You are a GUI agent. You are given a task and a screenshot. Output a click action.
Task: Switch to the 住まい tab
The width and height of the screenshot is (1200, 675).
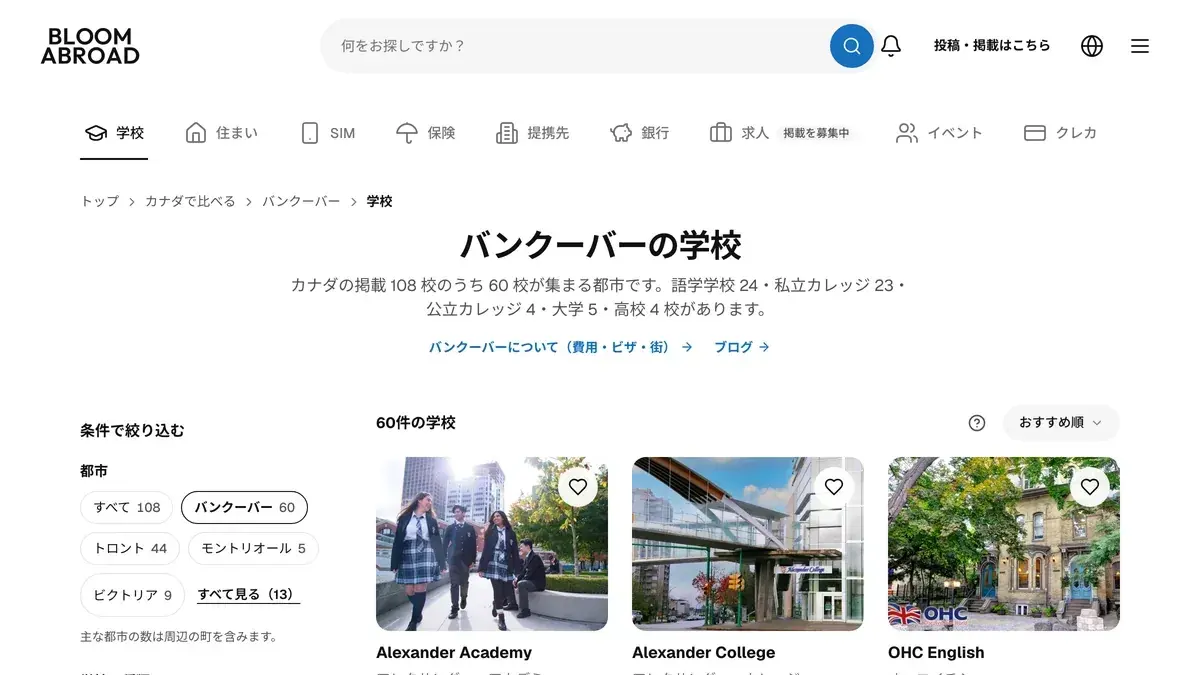(x=221, y=133)
